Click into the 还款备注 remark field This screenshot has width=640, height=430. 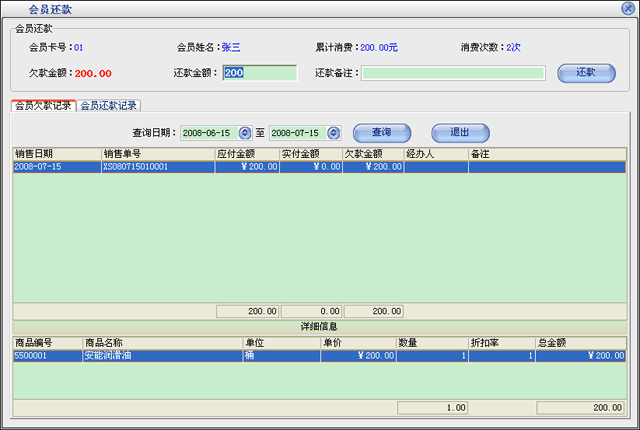pyautogui.click(x=452, y=73)
